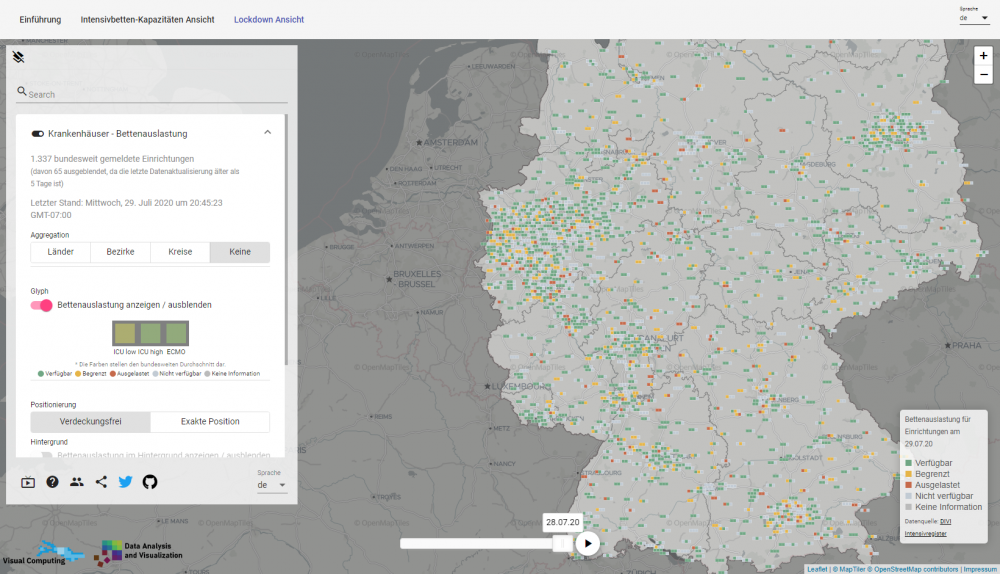Open the Twitter bird icon
Viewport: 1000px width, 574px height.
(125, 482)
